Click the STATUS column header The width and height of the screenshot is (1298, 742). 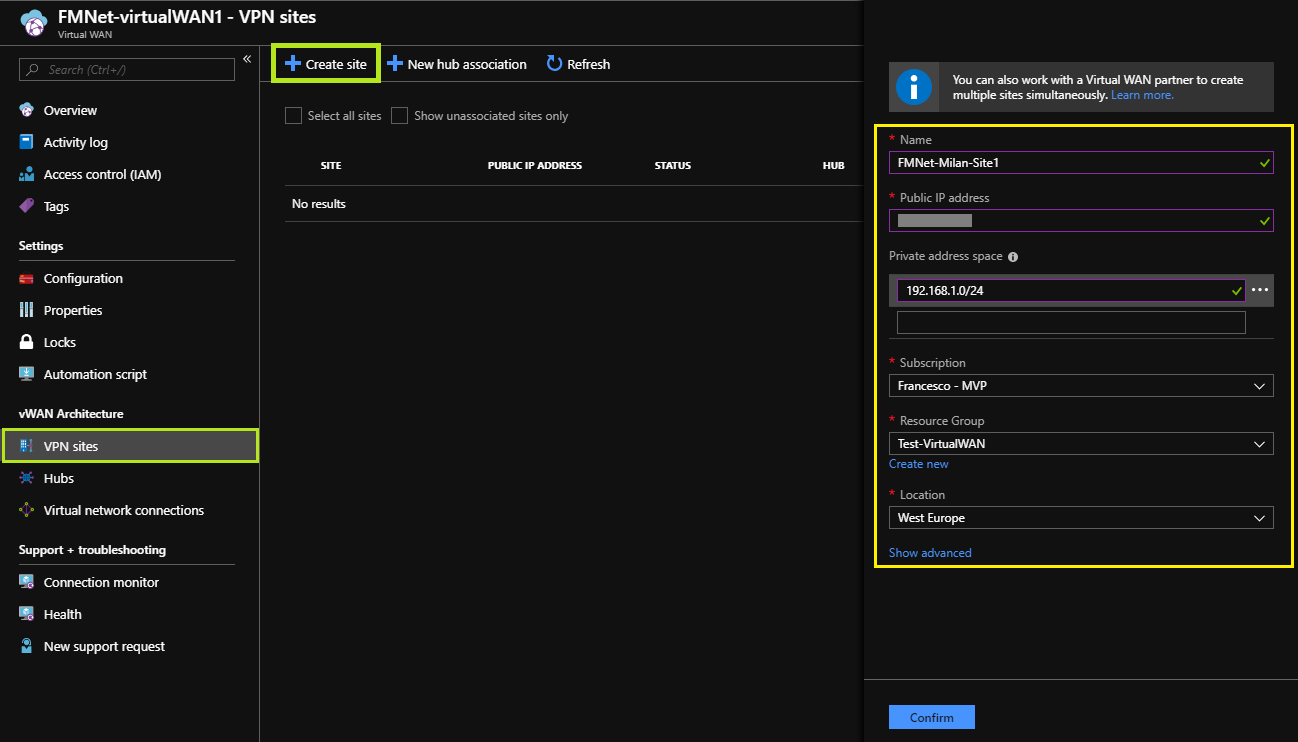click(x=673, y=165)
